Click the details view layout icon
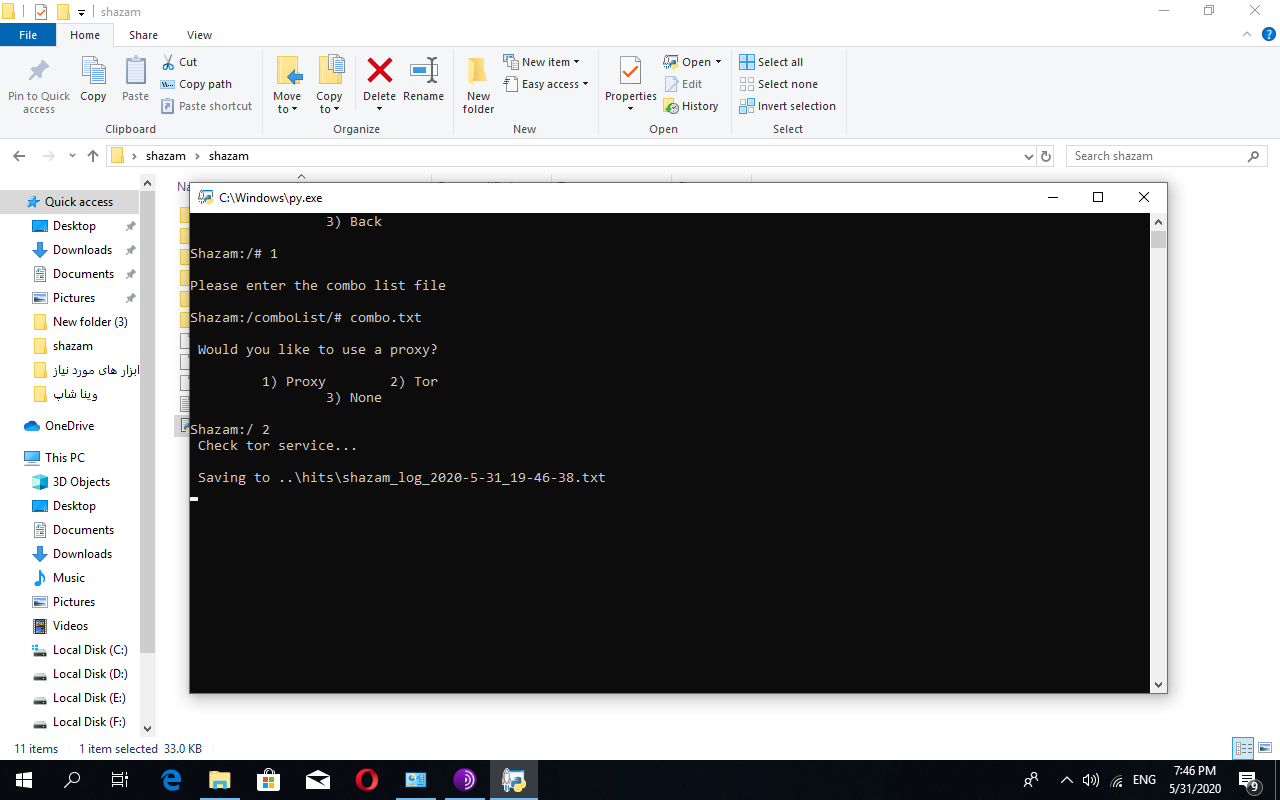This screenshot has height=800, width=1280. pos(1243,748)
